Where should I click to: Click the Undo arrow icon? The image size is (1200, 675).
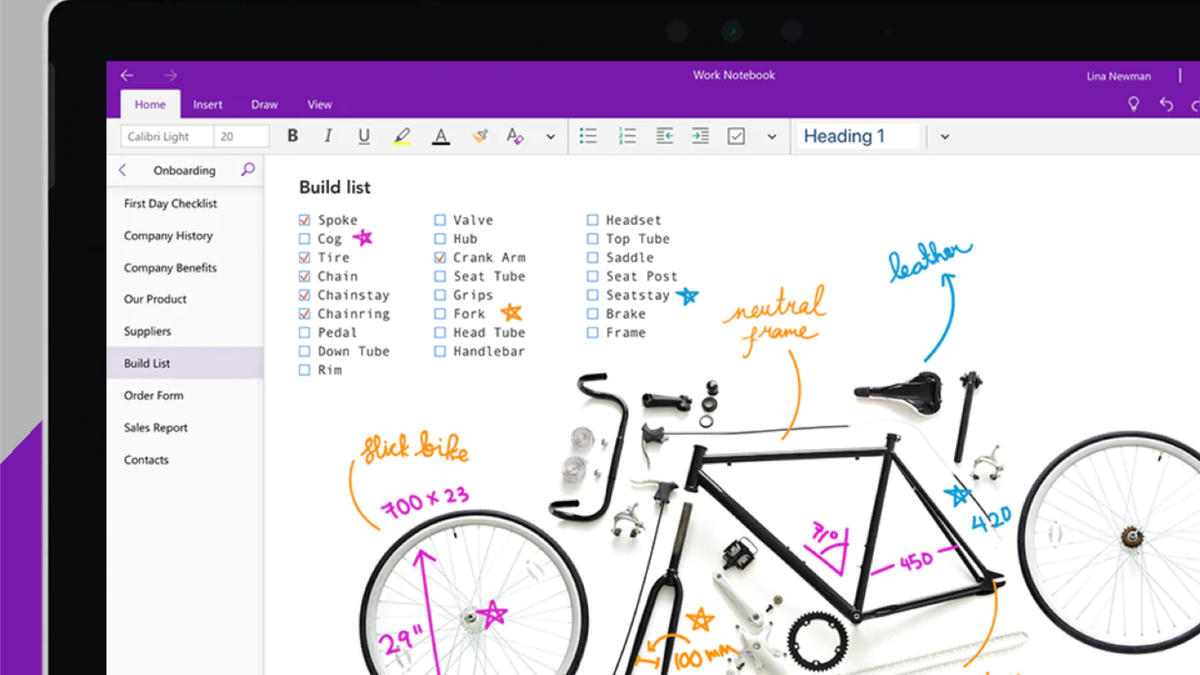[1166, 104]
